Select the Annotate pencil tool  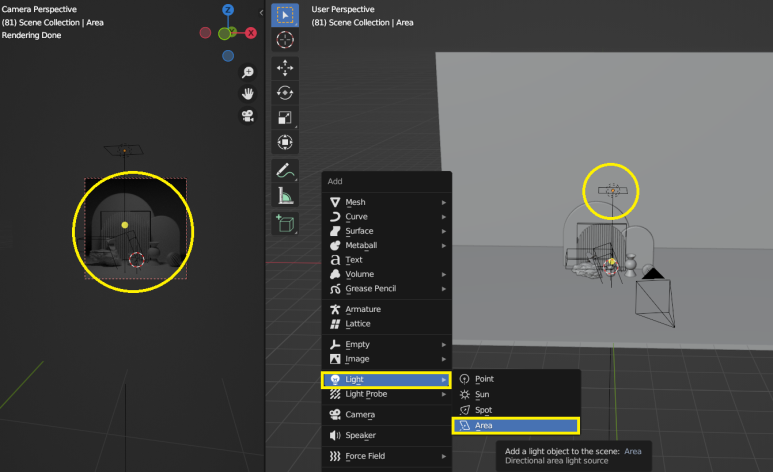[285, 171]
